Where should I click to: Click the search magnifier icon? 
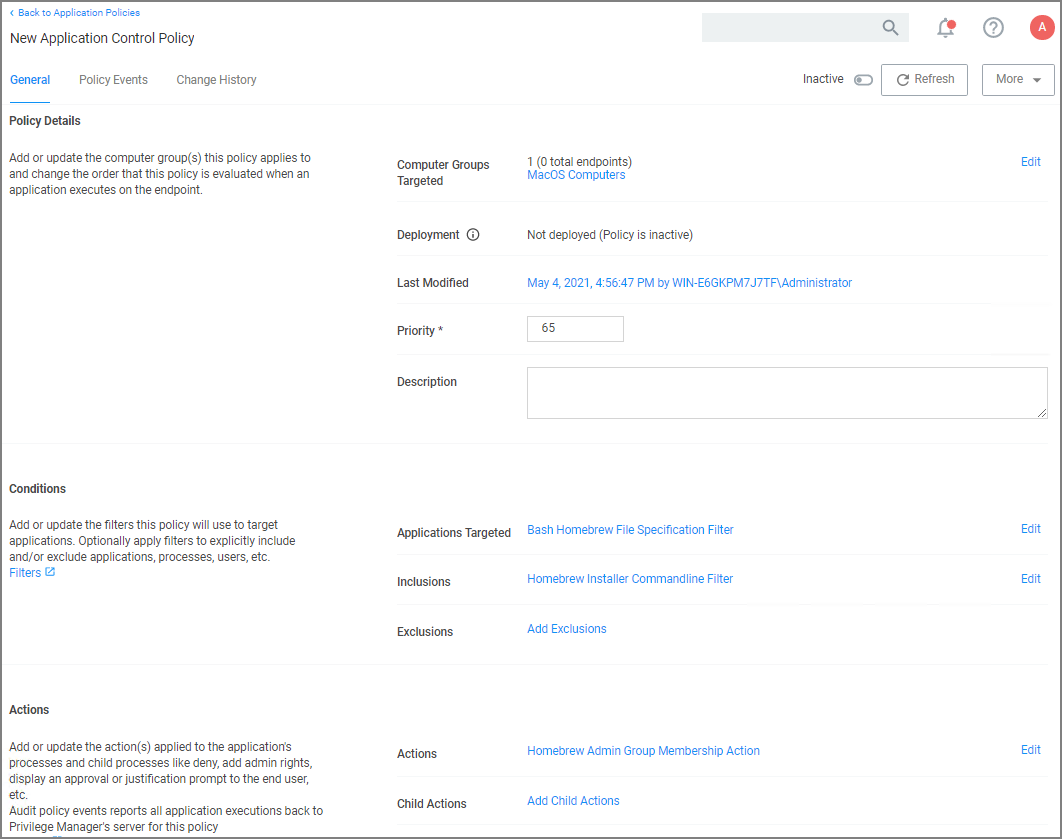890,28
